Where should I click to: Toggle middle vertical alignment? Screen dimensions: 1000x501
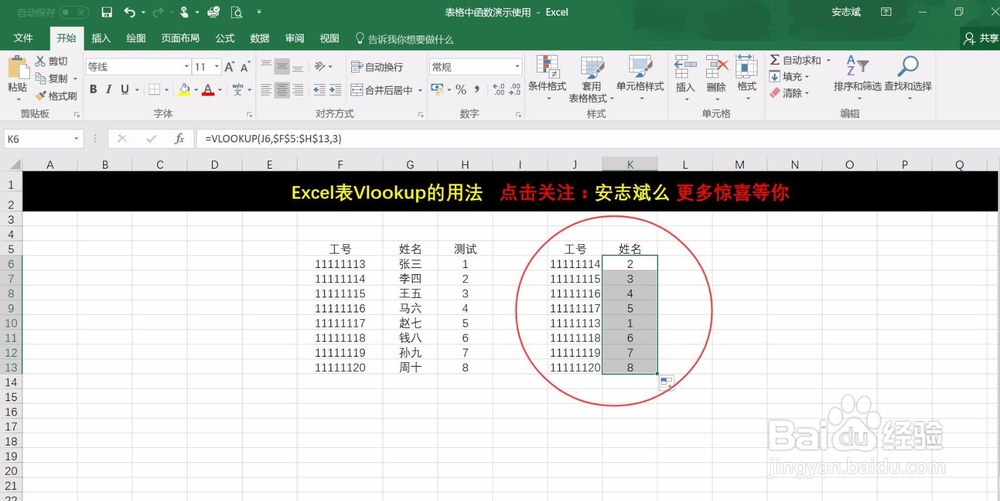[x=282, y=66]
